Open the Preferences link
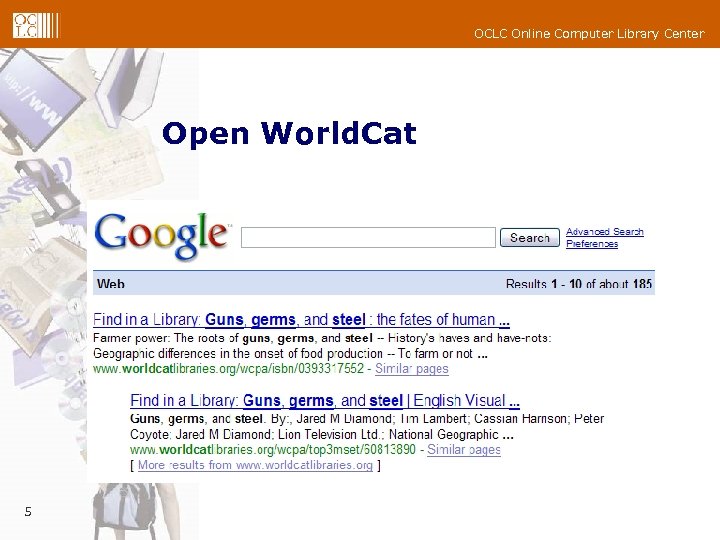Screen dimensions: 720x540 pyautogui.click(x=592, y=243)
